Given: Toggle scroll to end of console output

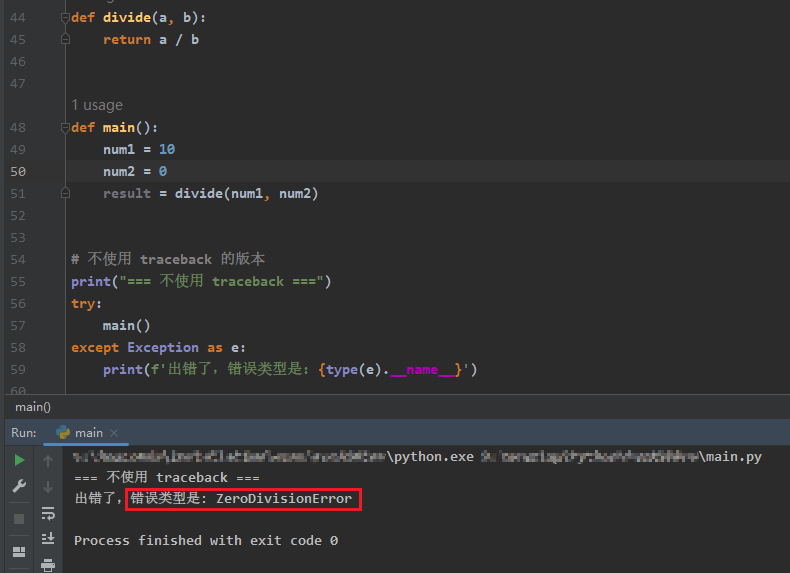Looking at the screenshot, I should tap(48, 538).
